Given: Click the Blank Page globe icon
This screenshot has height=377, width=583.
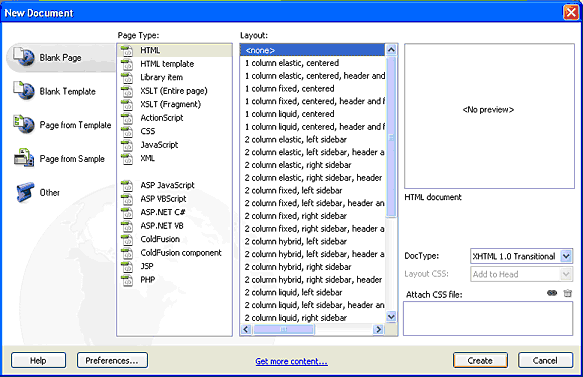Looking at the screenshot, I should [24, 57].
